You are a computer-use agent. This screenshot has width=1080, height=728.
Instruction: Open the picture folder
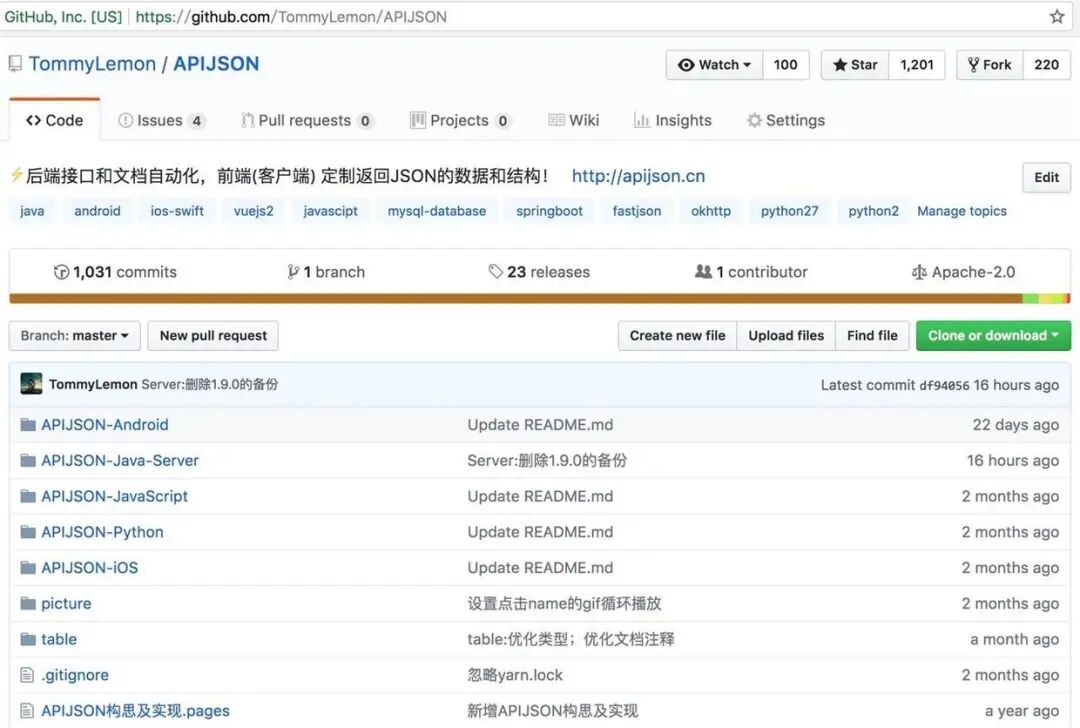click(67, 603)
